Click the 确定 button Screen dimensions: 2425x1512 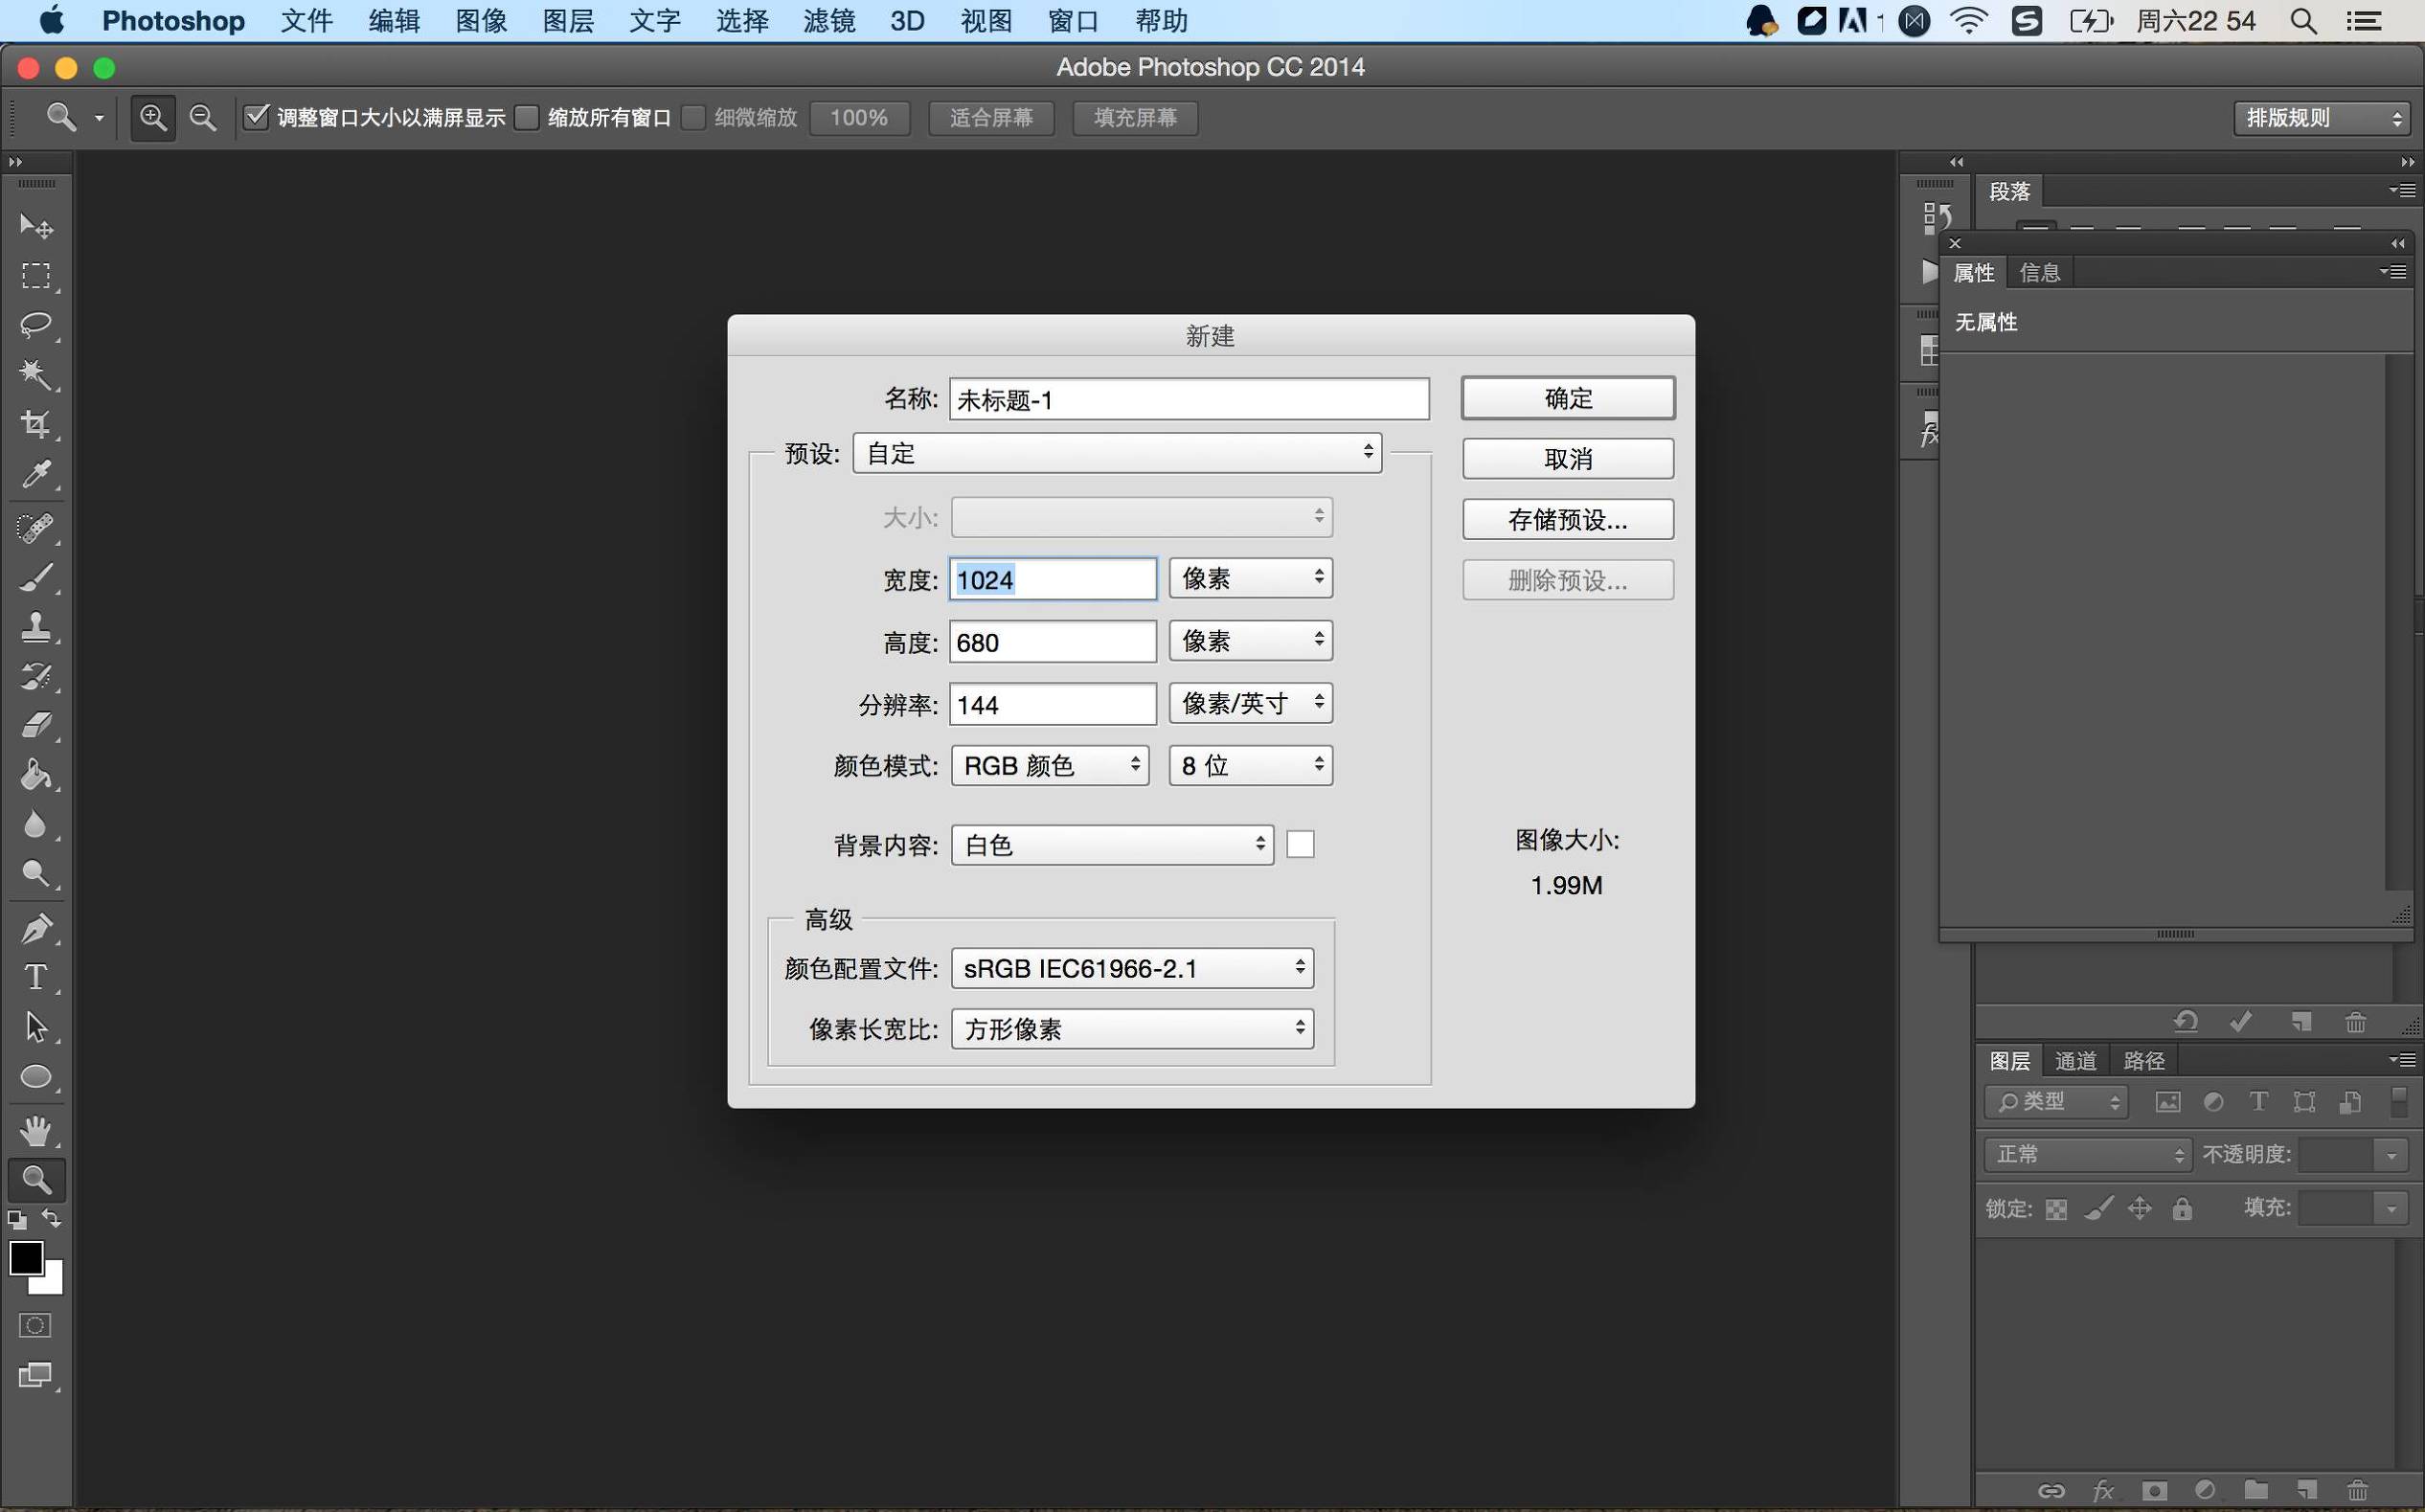1567,397
